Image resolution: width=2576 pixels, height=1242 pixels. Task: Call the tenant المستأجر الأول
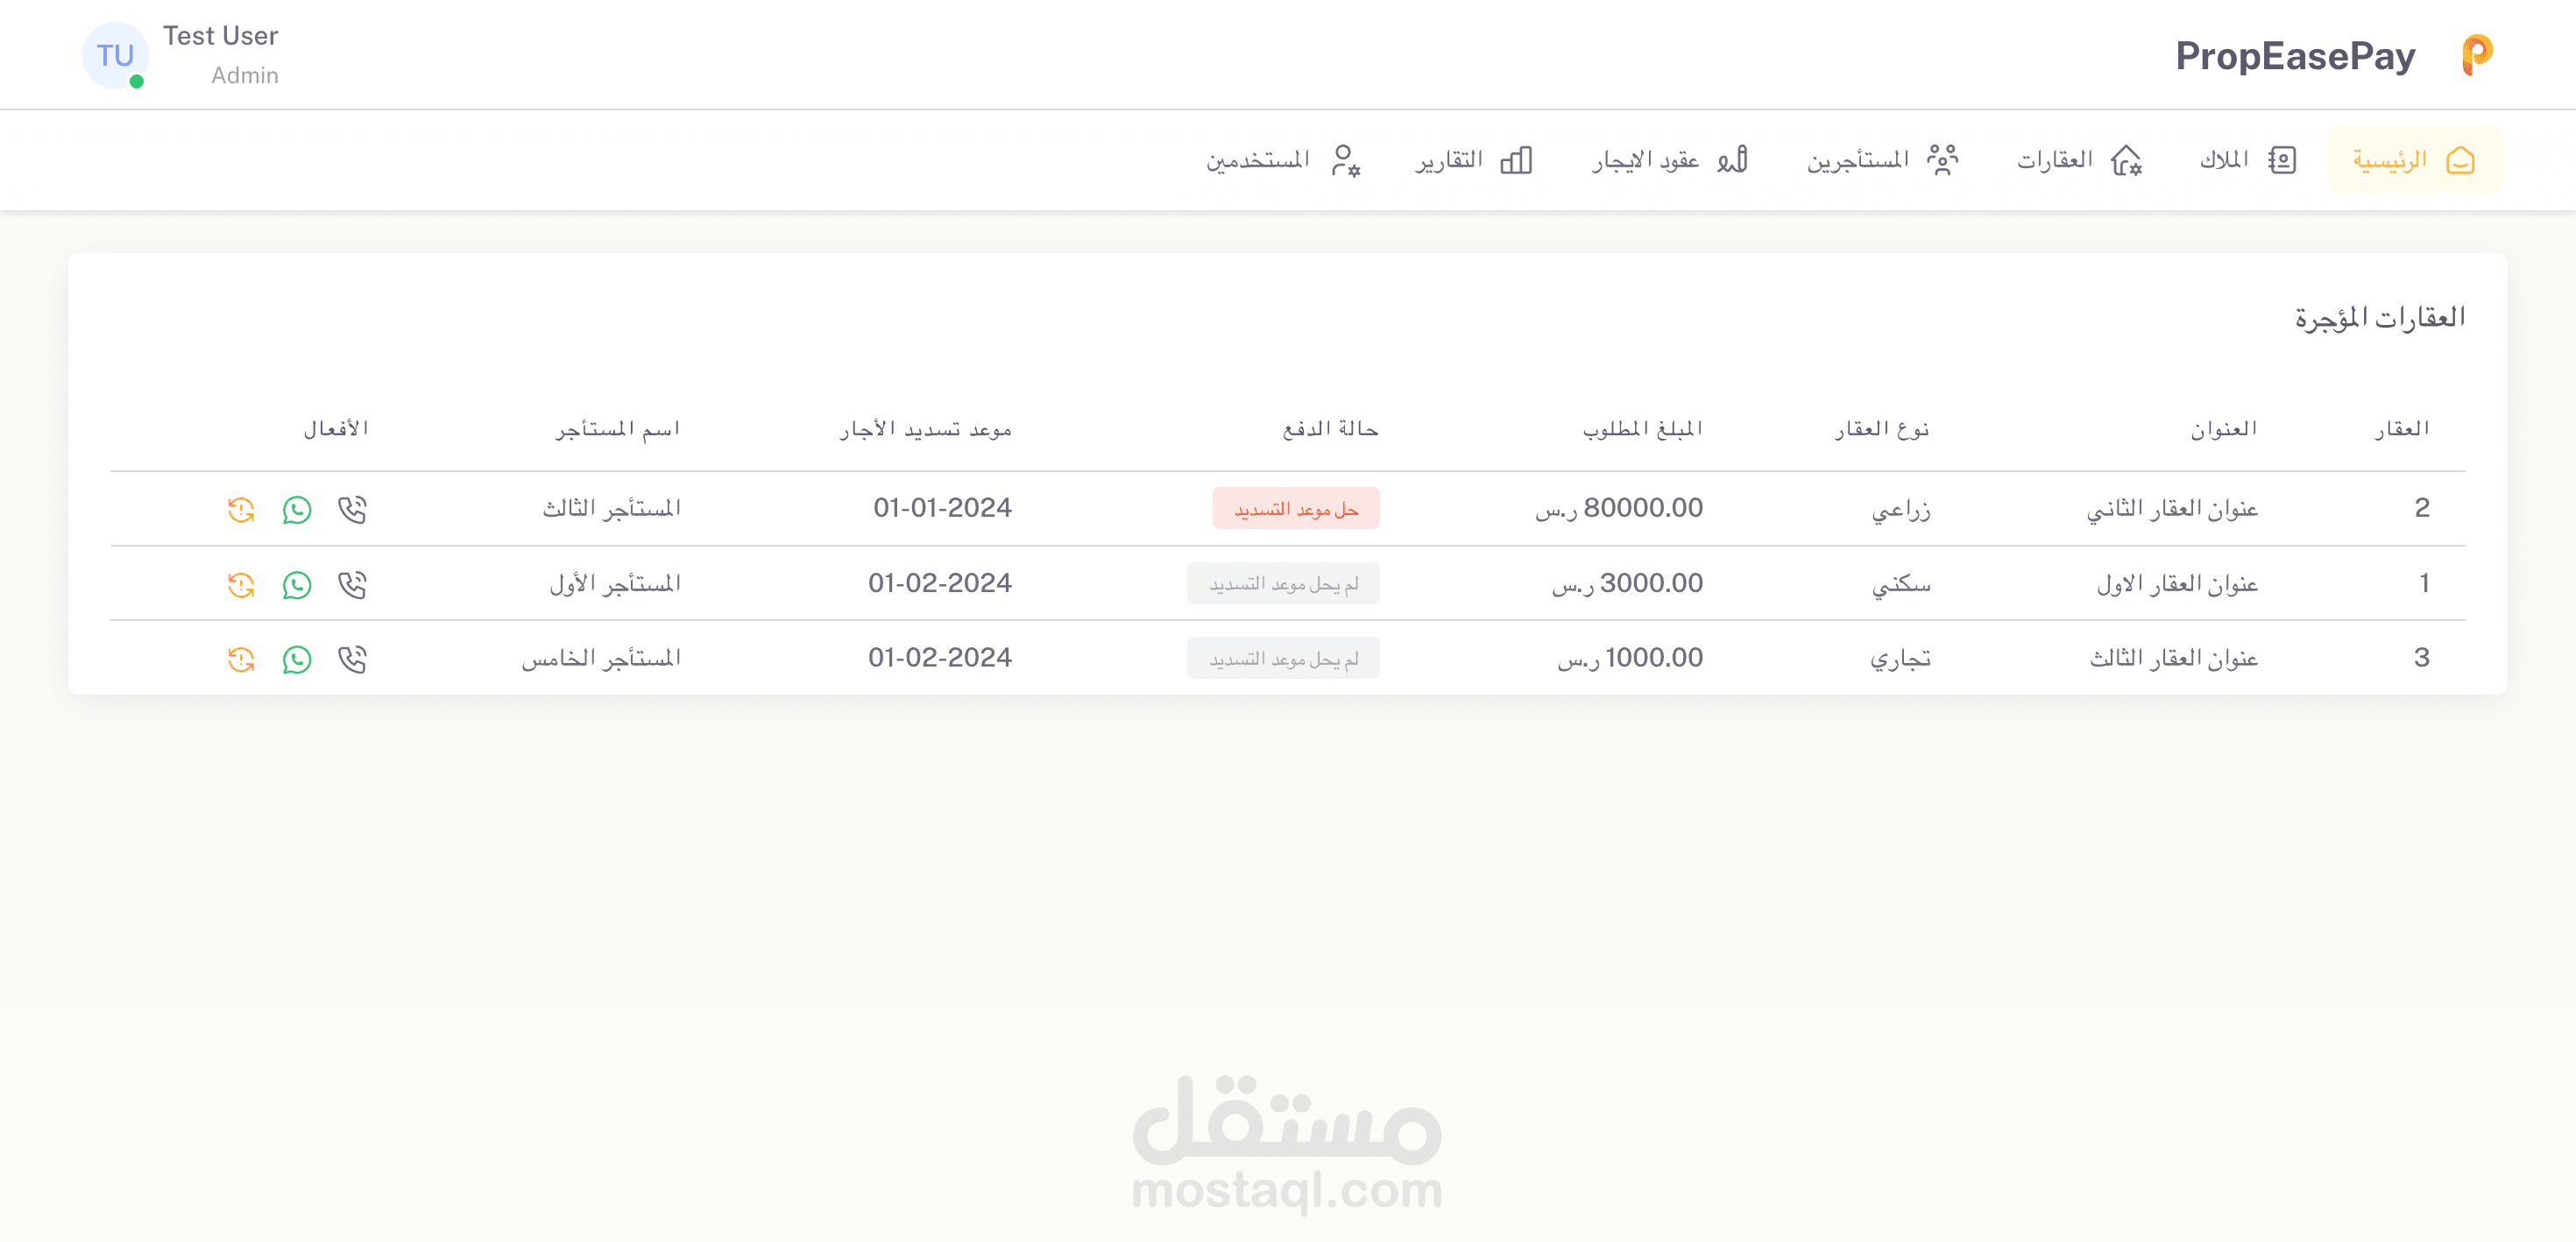(352, 584)
